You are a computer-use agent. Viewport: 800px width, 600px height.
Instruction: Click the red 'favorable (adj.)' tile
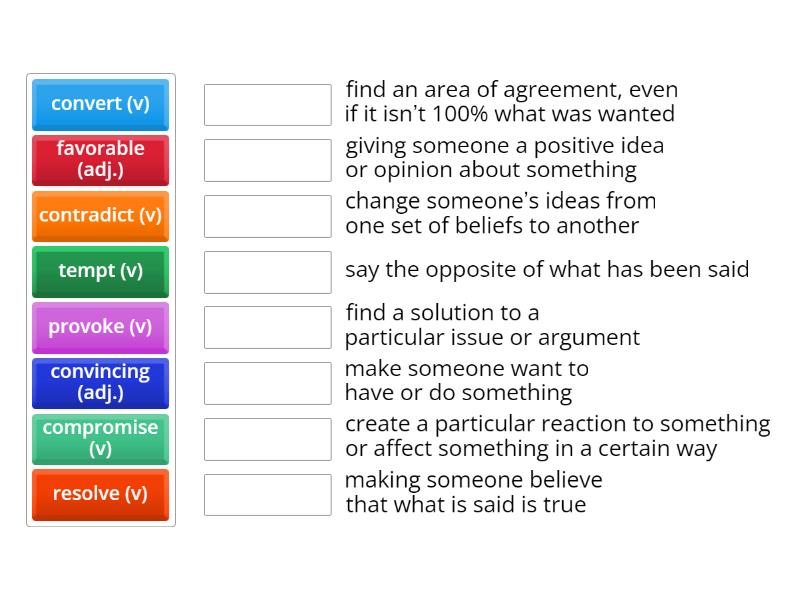(x=100, y=160)
